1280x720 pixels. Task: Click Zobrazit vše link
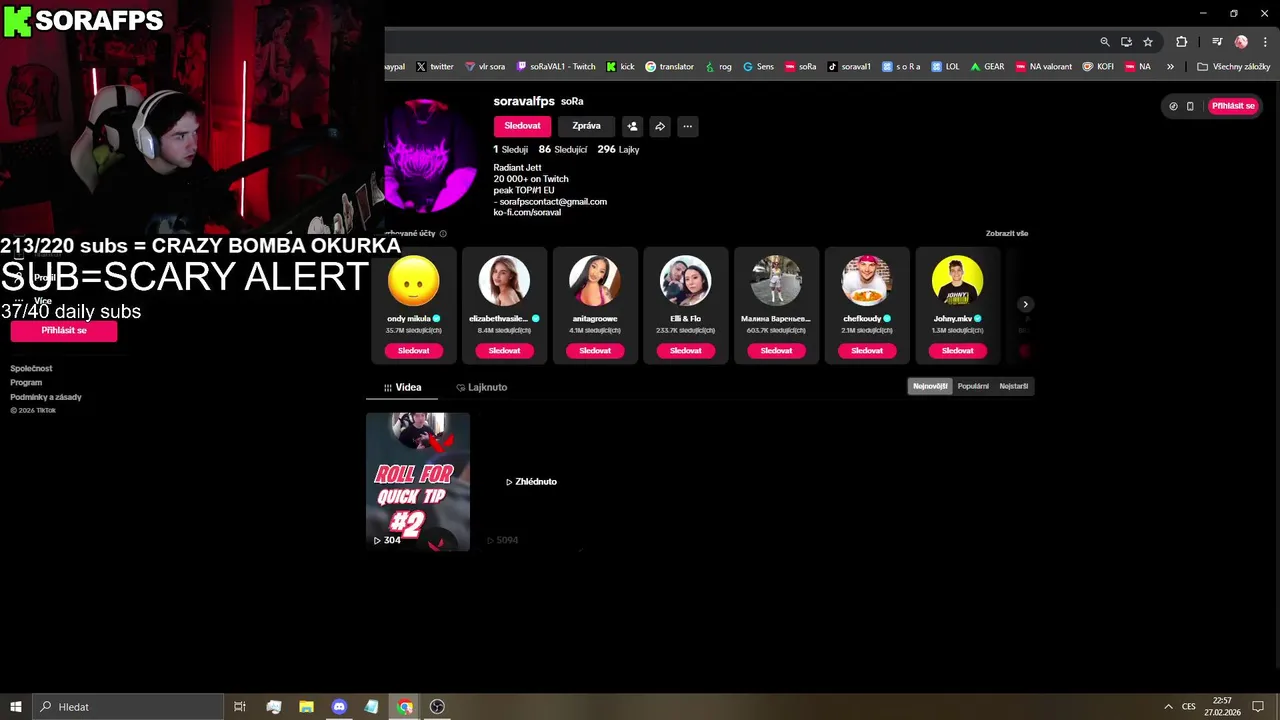1007,233
